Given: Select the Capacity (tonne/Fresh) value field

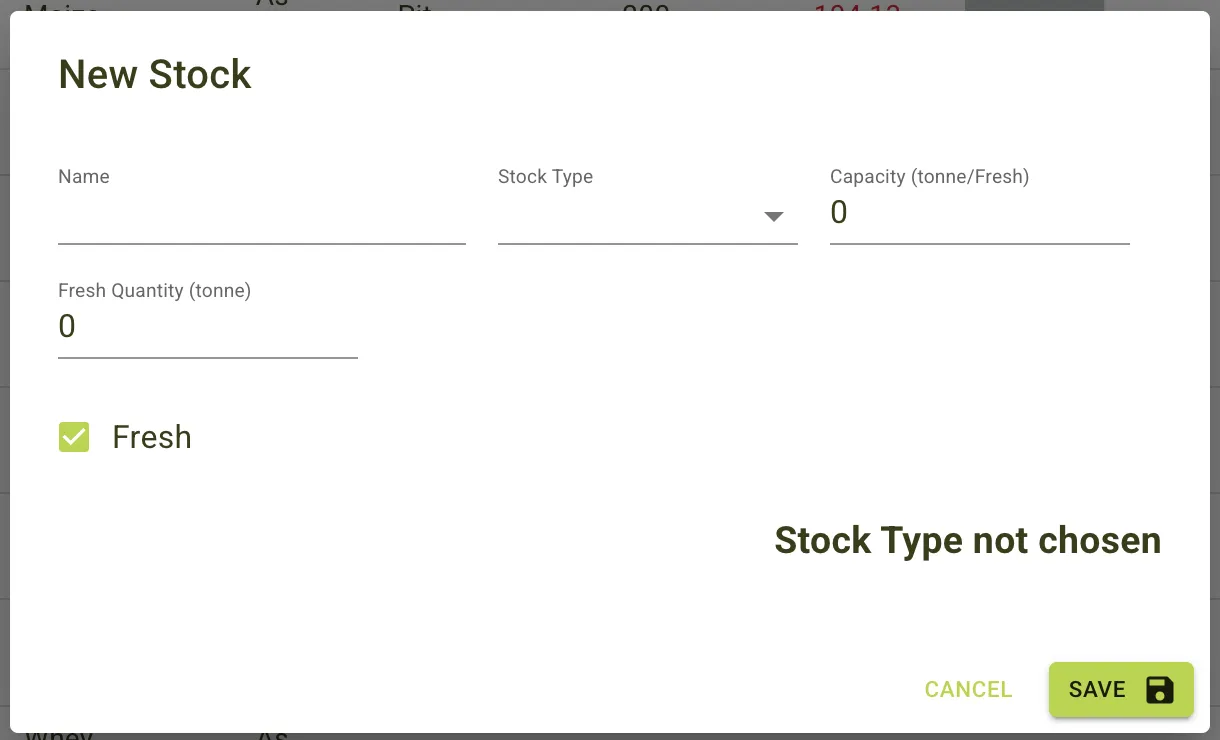Looking at the screenshot, I should point(978,213).
